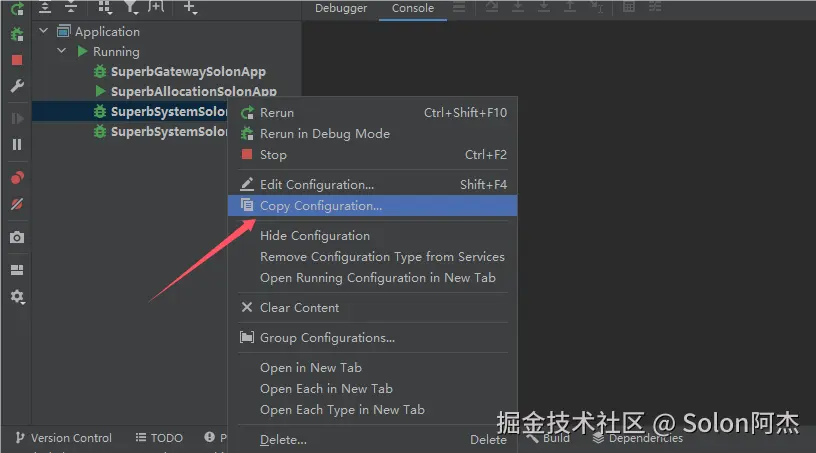The width and height of the screenshot is (816, 453).
Task: Pause program with the sidebar pause icon
Action: (17, 144)
